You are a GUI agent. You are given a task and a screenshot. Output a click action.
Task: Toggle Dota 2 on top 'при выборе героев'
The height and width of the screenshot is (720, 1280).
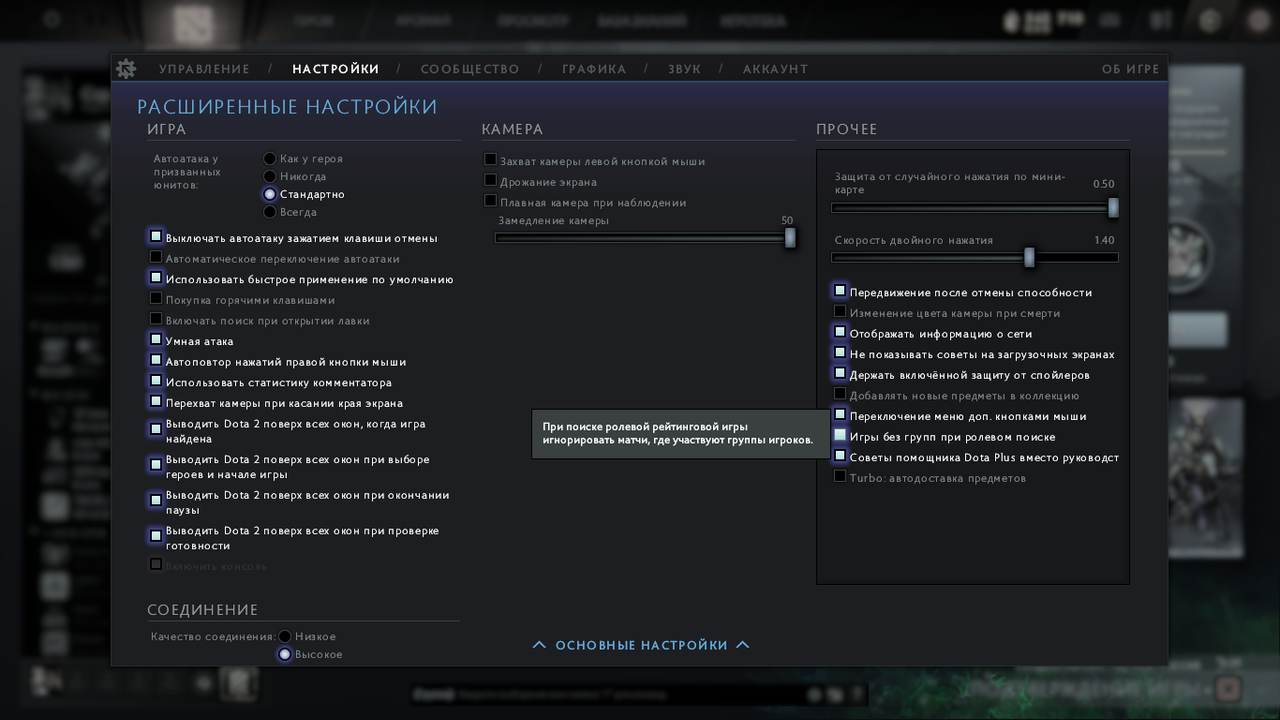coord(156,465)
